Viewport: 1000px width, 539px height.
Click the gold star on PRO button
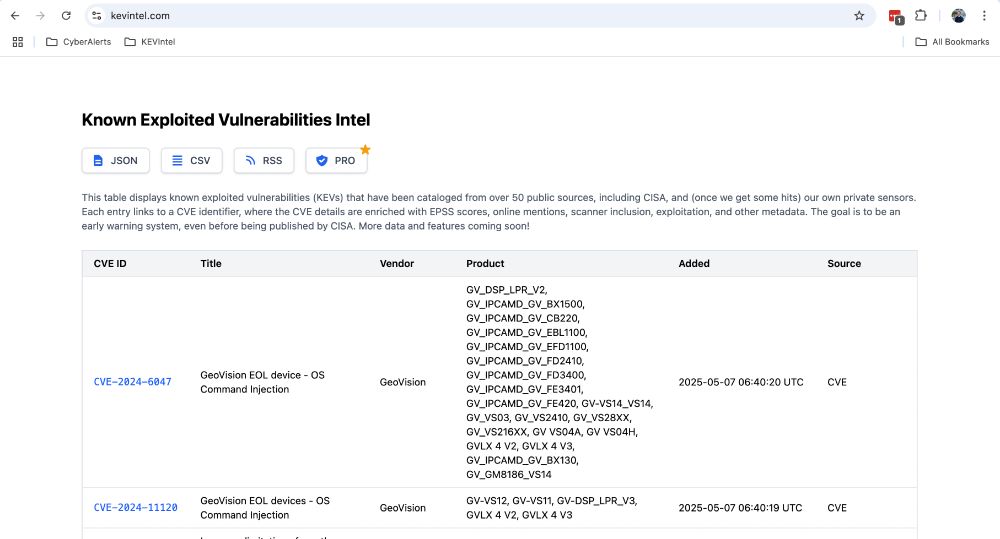pos(365,149)
